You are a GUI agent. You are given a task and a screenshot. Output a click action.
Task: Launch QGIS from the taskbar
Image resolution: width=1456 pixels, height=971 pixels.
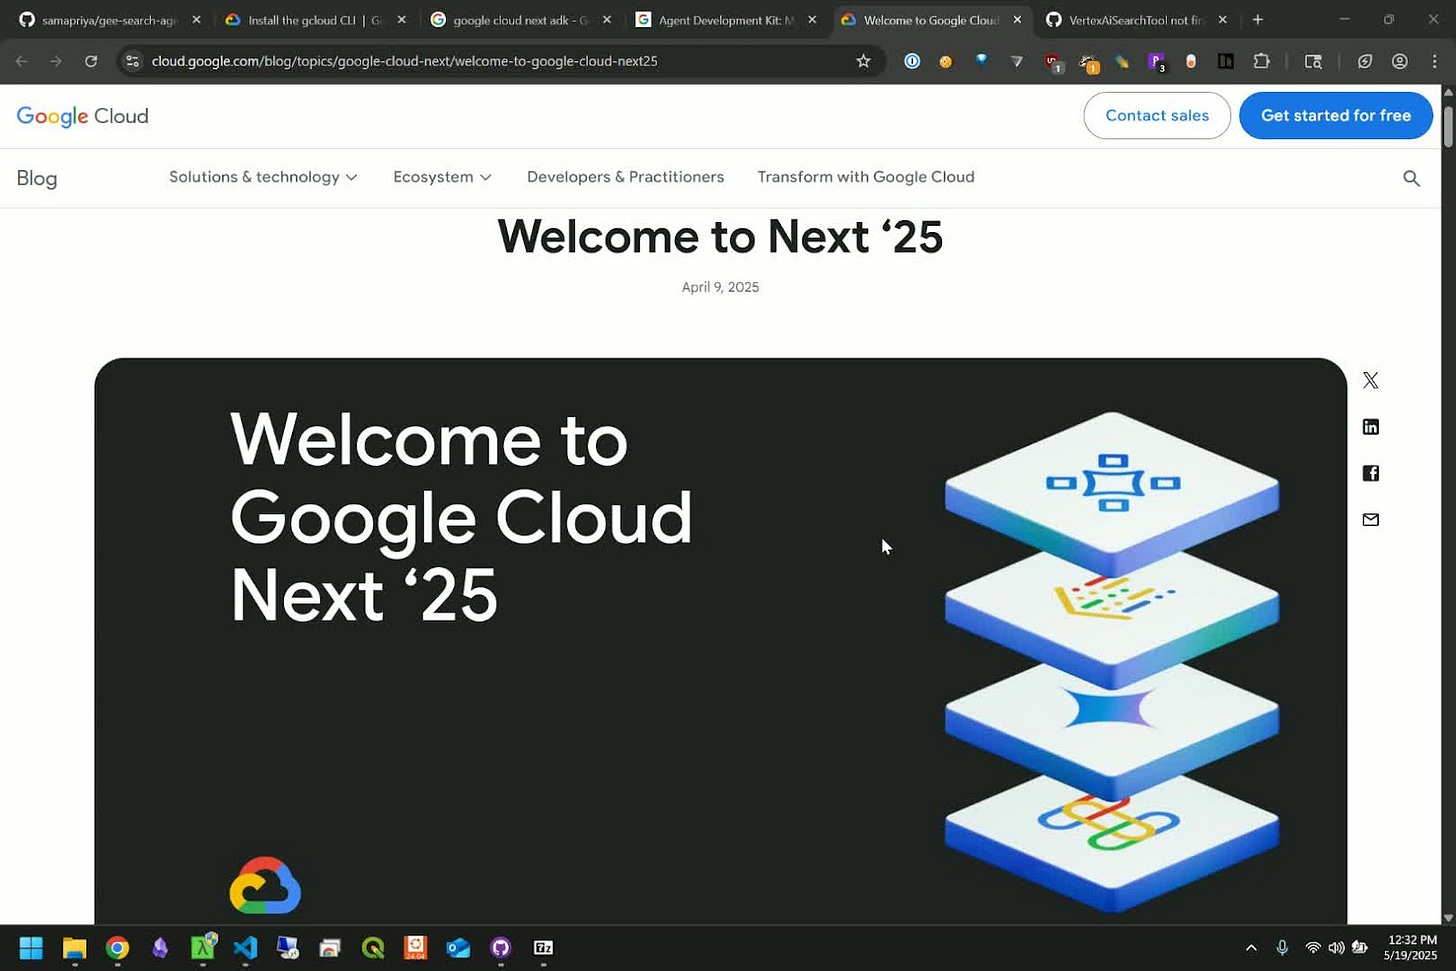click(x=373, y=947)
